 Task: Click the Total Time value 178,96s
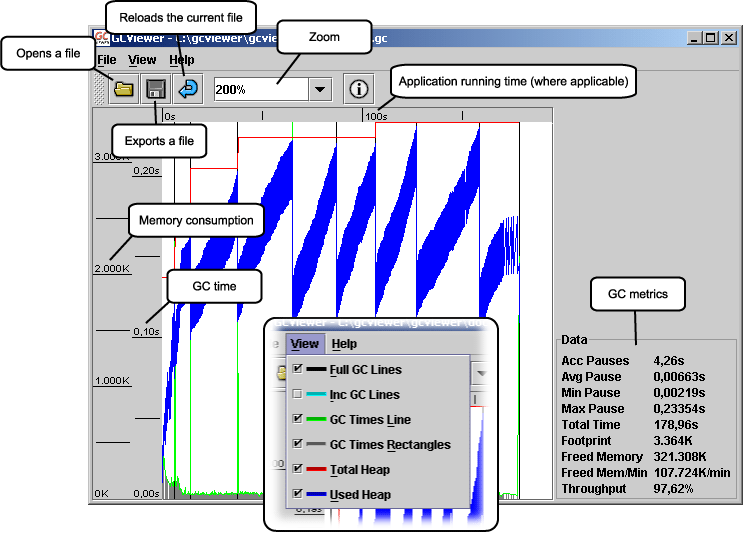tap(676, 425)
